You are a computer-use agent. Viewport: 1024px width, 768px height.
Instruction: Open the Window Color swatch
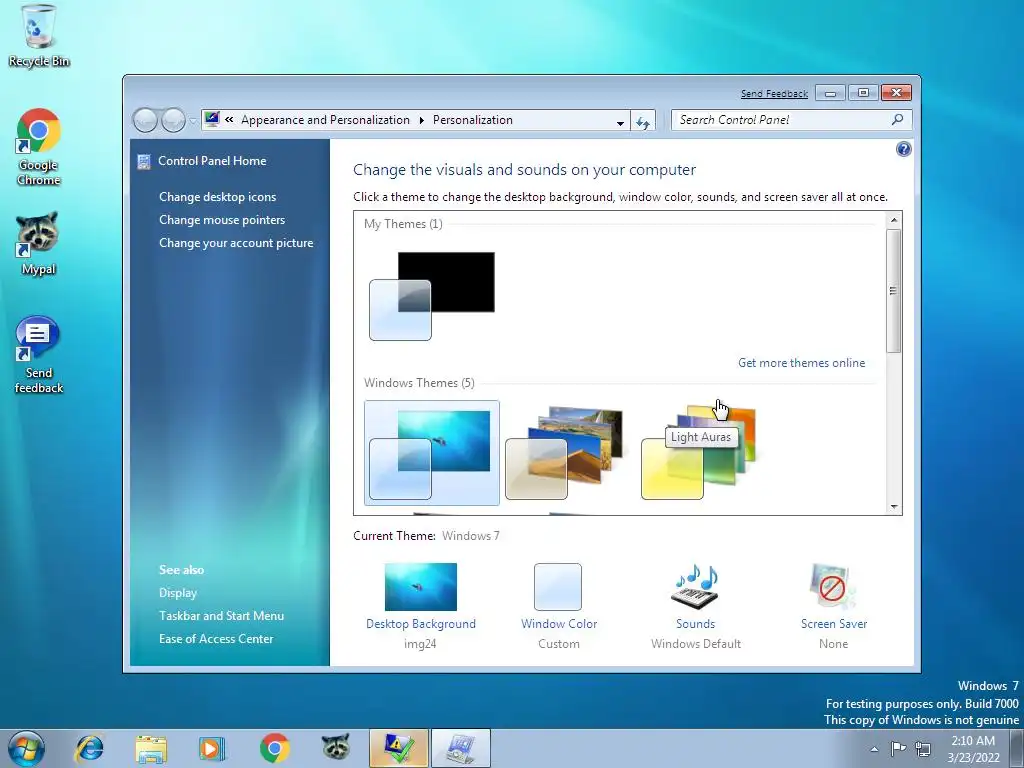tap(558, 586)
